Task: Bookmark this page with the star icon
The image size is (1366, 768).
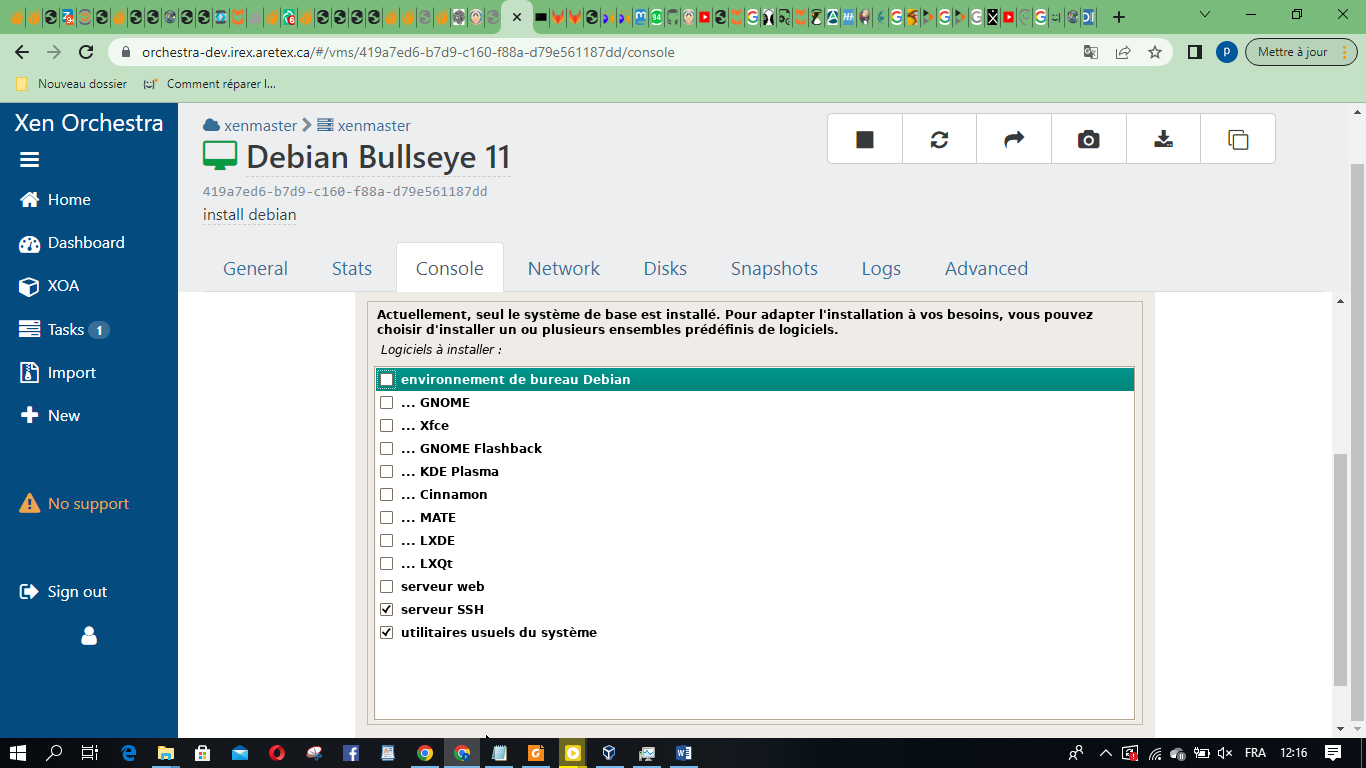Action: tap(1155, 52)
